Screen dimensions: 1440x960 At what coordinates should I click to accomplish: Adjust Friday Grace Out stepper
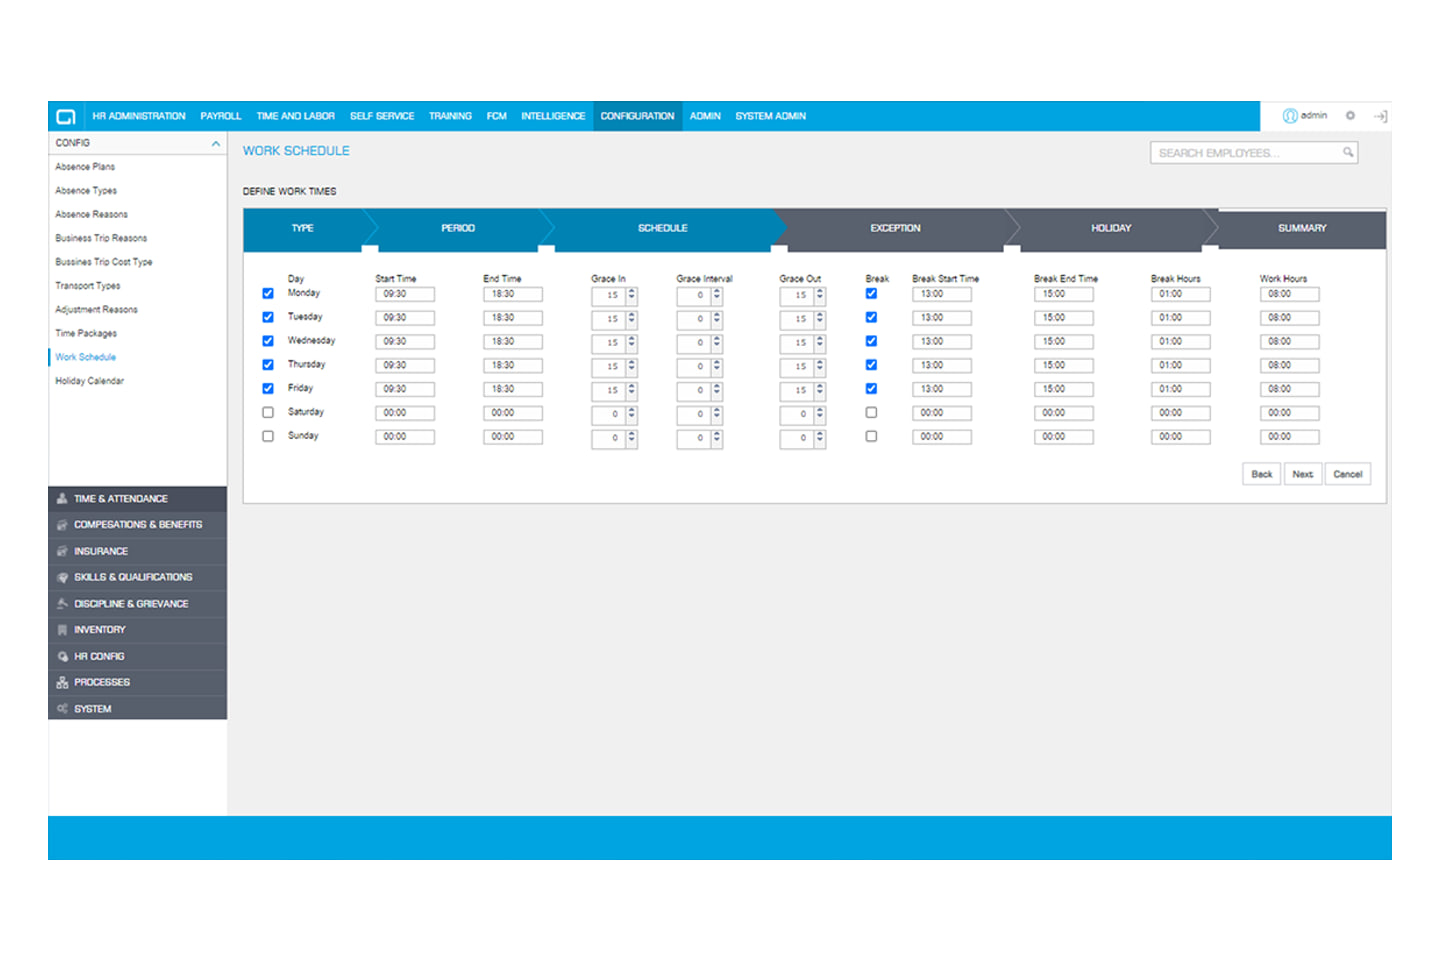point(819,390)
